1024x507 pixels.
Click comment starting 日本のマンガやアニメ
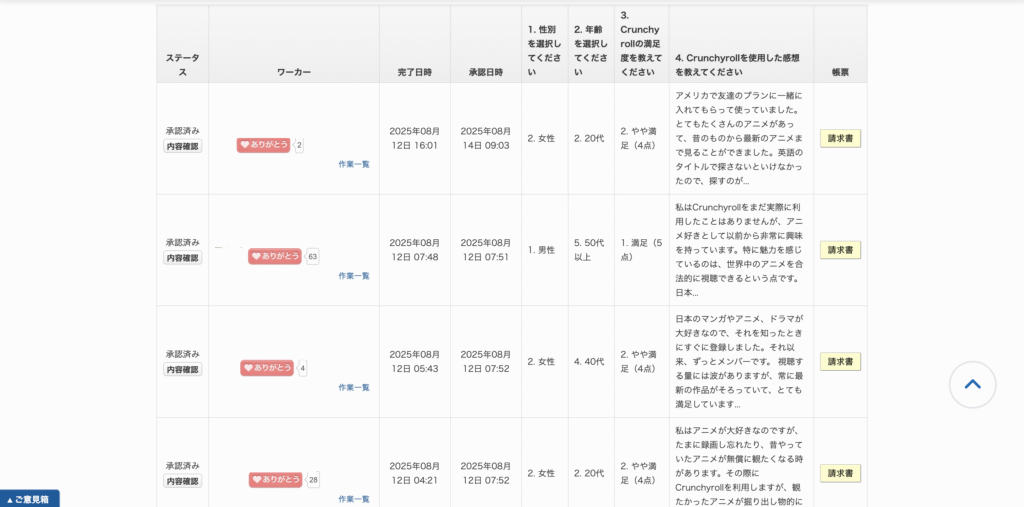(x=739, y=361)
